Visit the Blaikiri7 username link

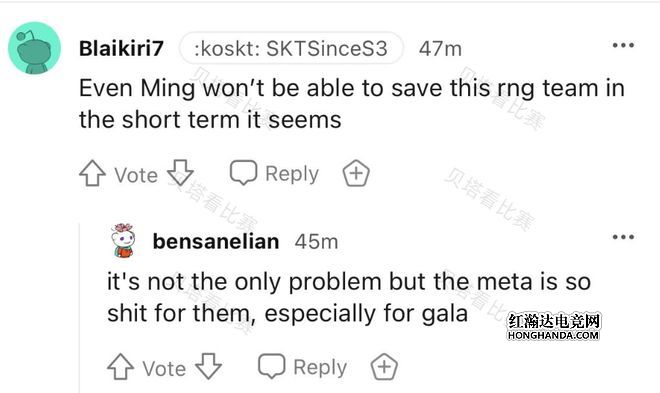(121, 48)
